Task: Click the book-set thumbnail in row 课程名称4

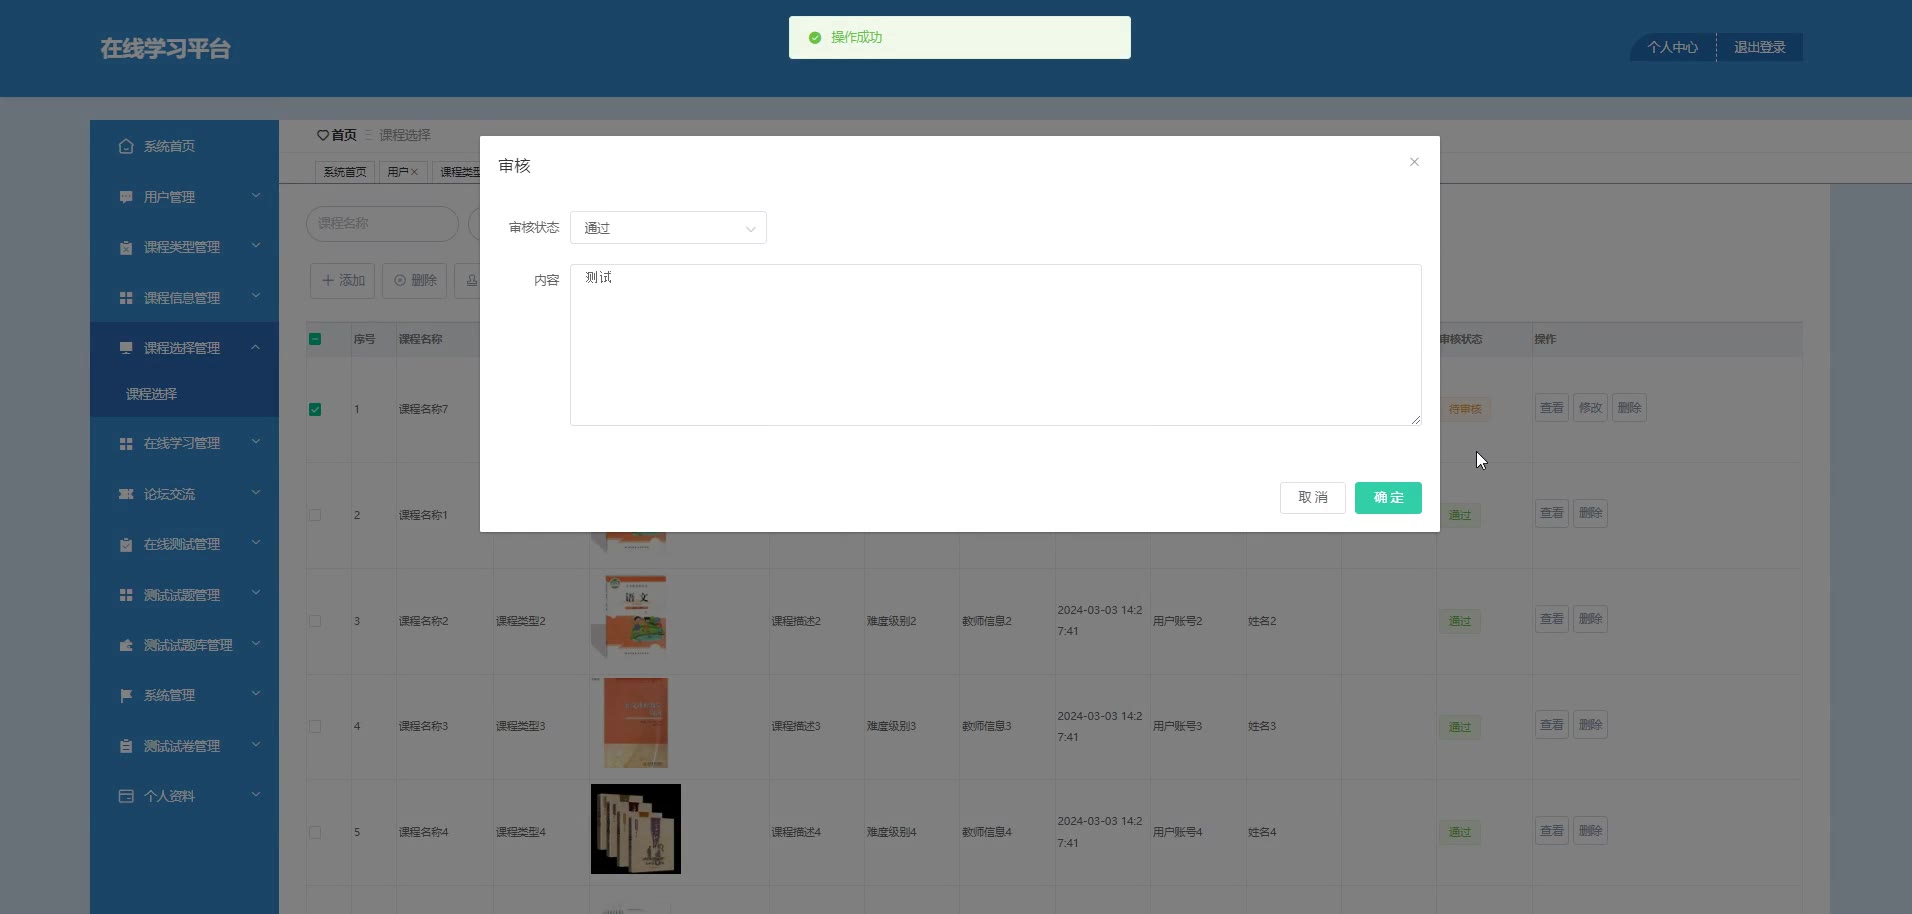Action: coord(635,829)
